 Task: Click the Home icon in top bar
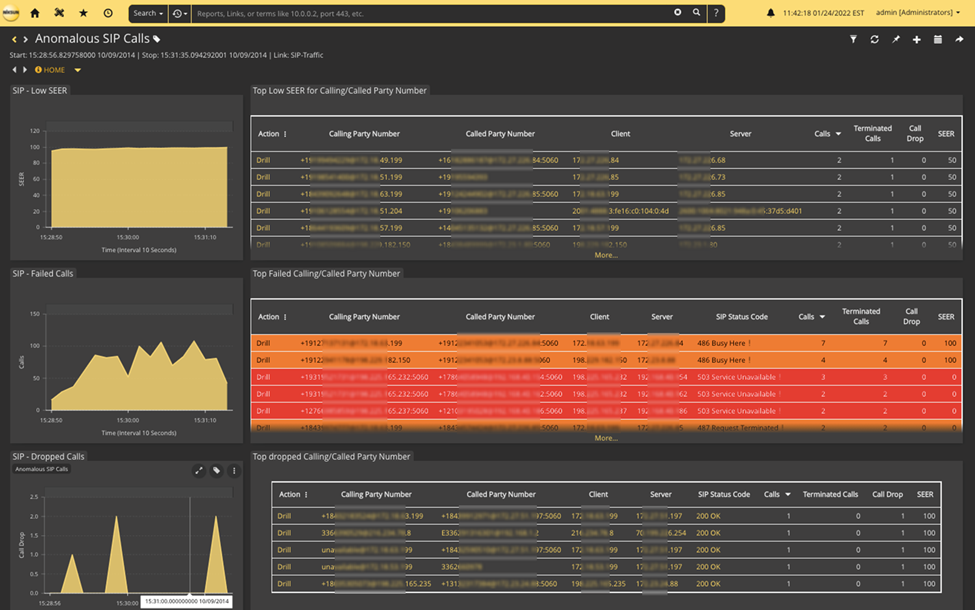[36, 13]
